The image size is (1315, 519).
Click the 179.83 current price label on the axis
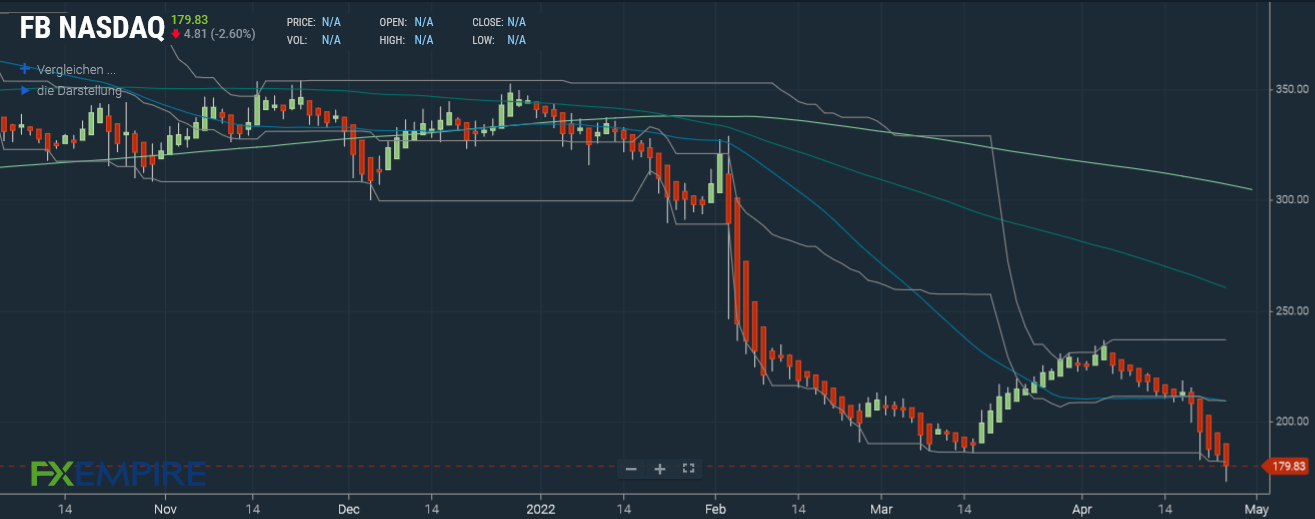point(1286,466)
